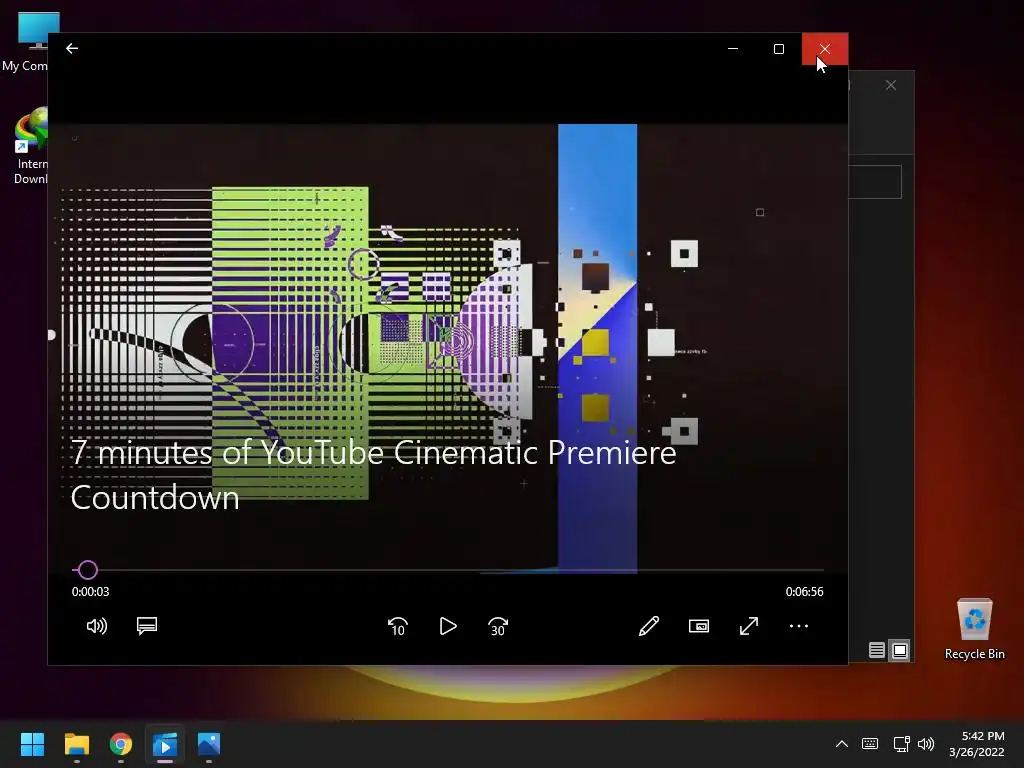The width and height of the screenshot is (1024, 768).
Task: Click remaining time 0:06:56
Action: pos(805,592)
